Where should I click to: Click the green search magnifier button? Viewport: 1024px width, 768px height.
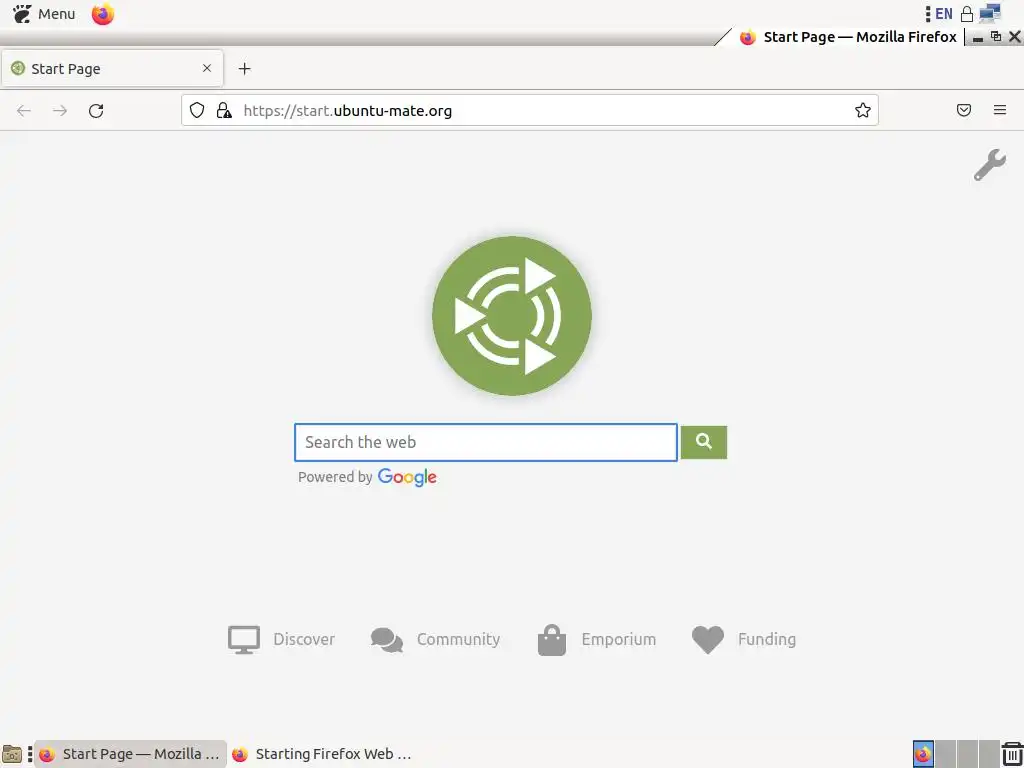(704, 442)
